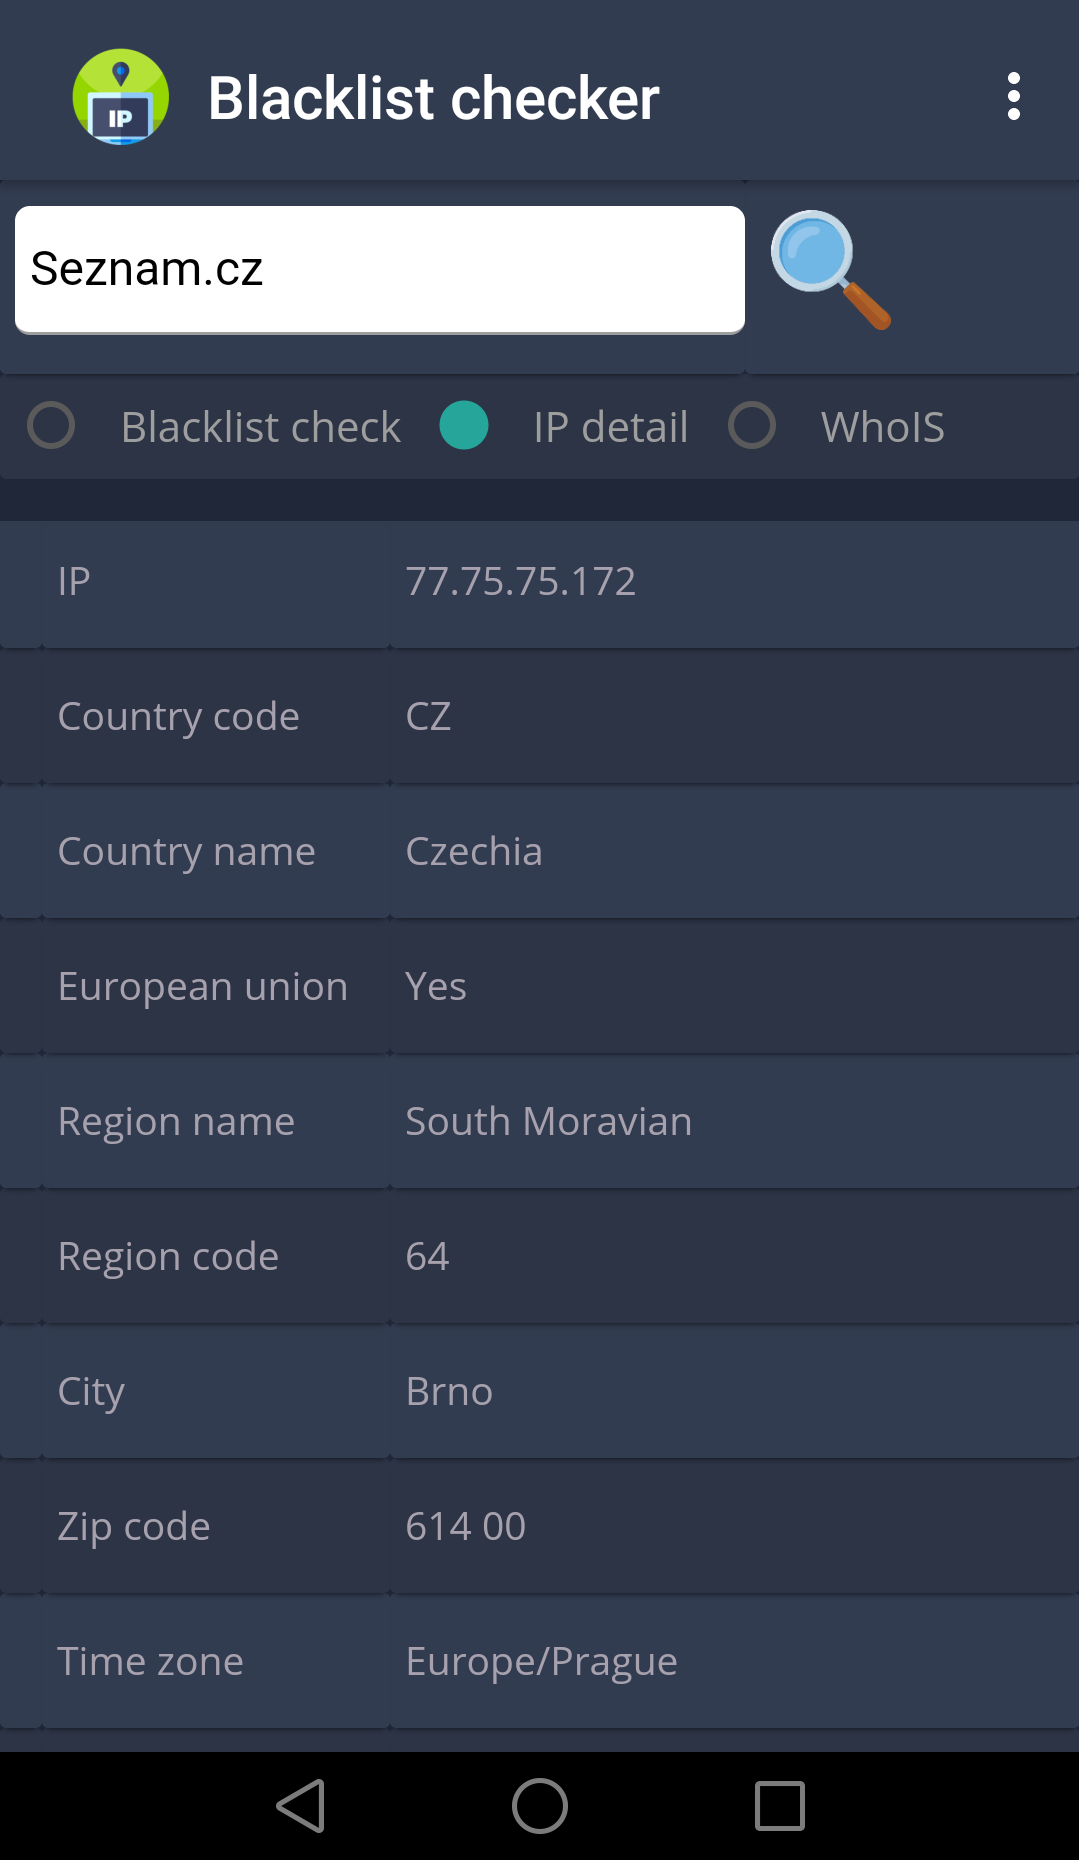Click the Seznam.cz domain input field

[380, 270]
